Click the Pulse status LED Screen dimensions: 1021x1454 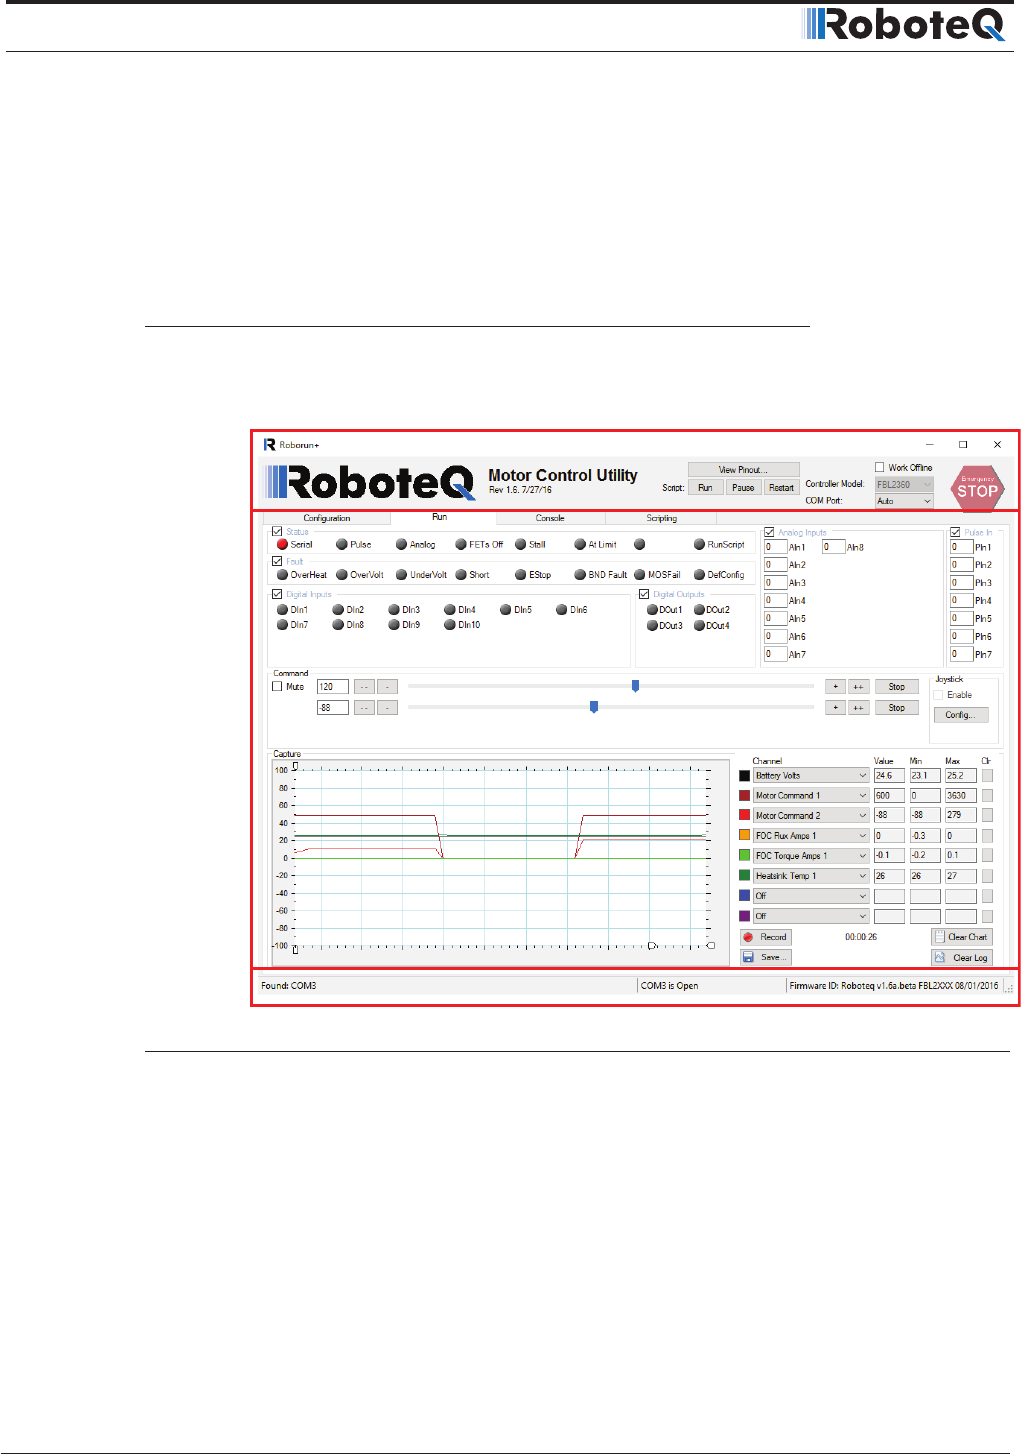[342, 545]
